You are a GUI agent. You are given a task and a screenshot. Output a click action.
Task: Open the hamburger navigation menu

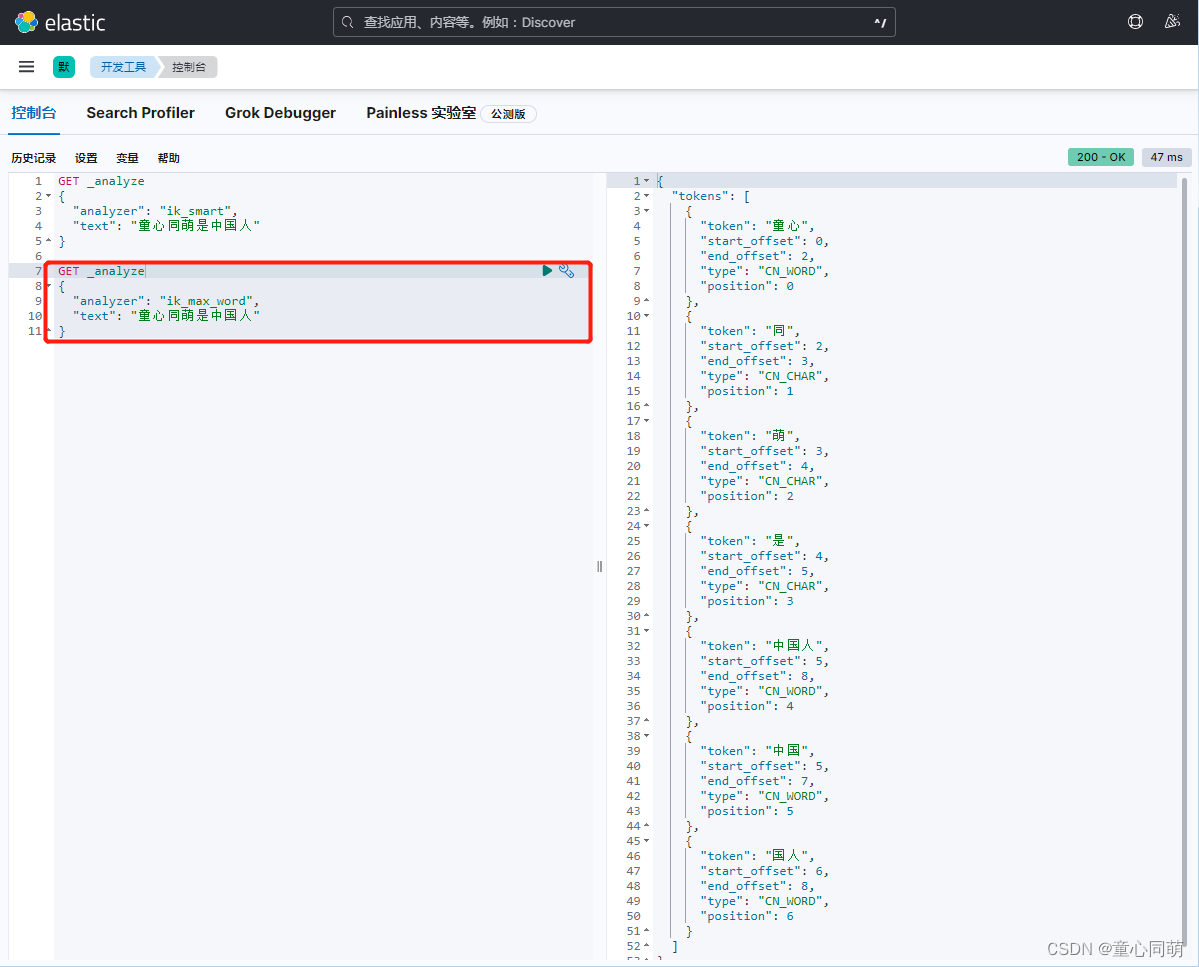point(26,67)
